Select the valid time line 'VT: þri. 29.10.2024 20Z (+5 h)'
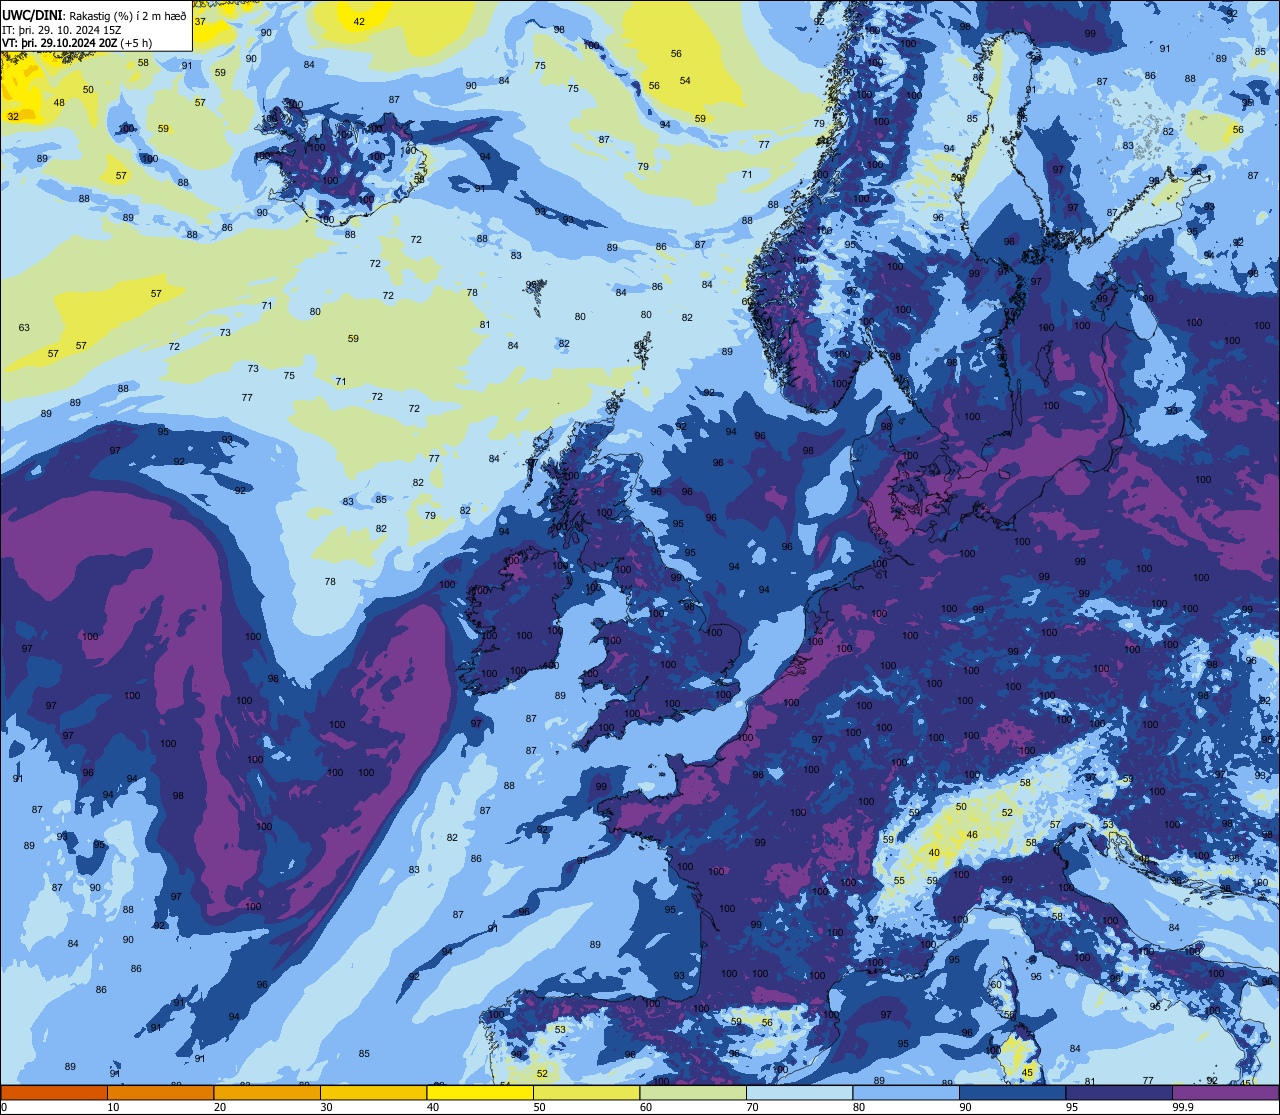Image resolution: width=1280 pixels, height=1115 pixels. pyautogui.click(x=77, y=44)
